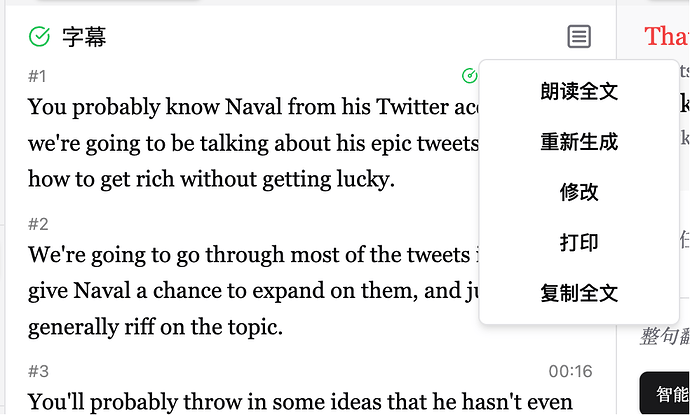Choose 重新生成 in the dropdown menu
The width and height of the screenshot is (690, 415).
(579, 142)
